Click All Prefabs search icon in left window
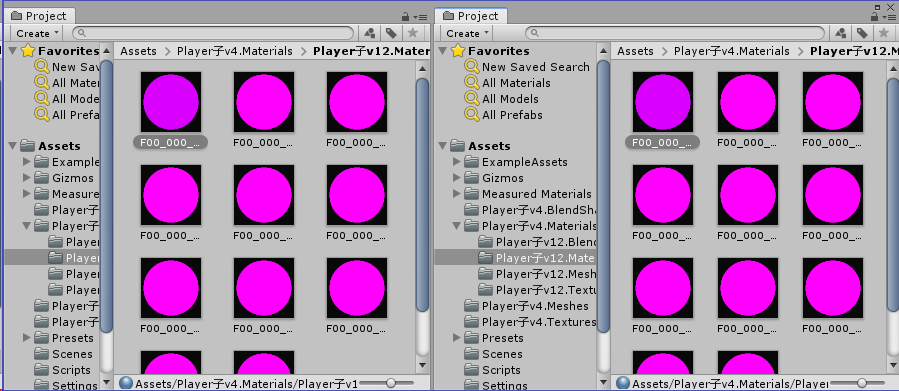Image resolution: width=899 pixels, height=391 pixels. pos(42,115)
